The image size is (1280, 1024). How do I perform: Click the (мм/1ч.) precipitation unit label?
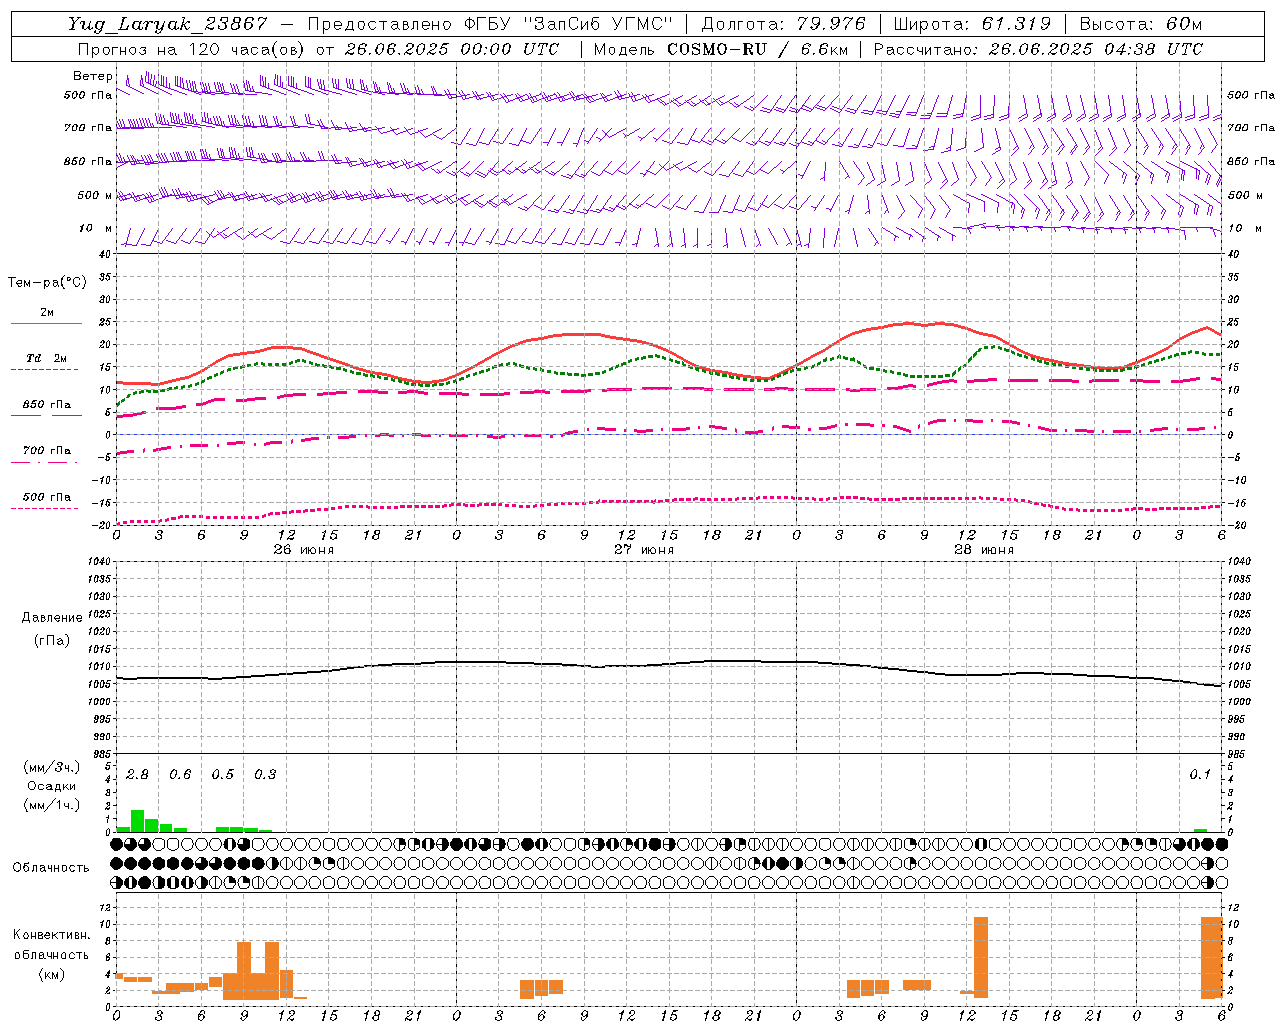click(52, 805)
